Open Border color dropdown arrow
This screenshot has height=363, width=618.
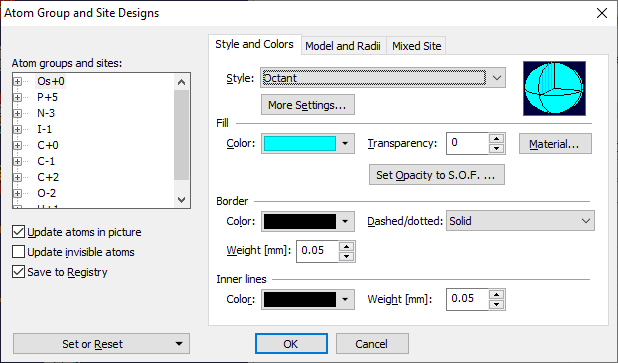345,222
